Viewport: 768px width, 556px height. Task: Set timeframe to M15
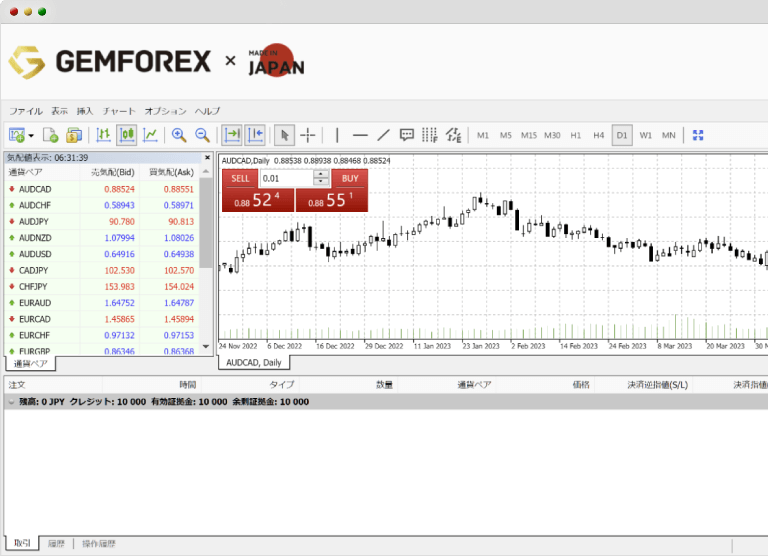click(x=528, y=135)
